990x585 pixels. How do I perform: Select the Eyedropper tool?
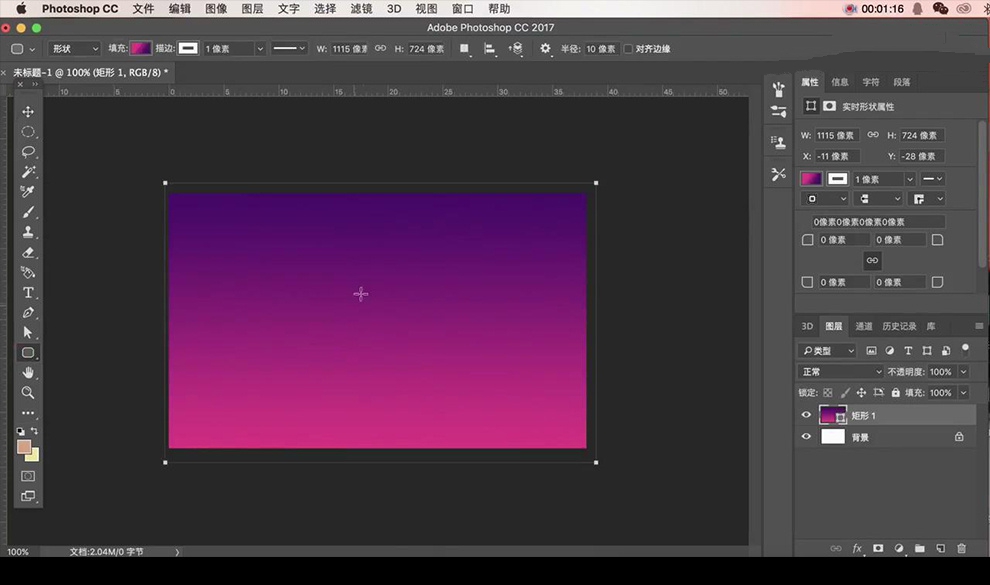coord(28,192)
